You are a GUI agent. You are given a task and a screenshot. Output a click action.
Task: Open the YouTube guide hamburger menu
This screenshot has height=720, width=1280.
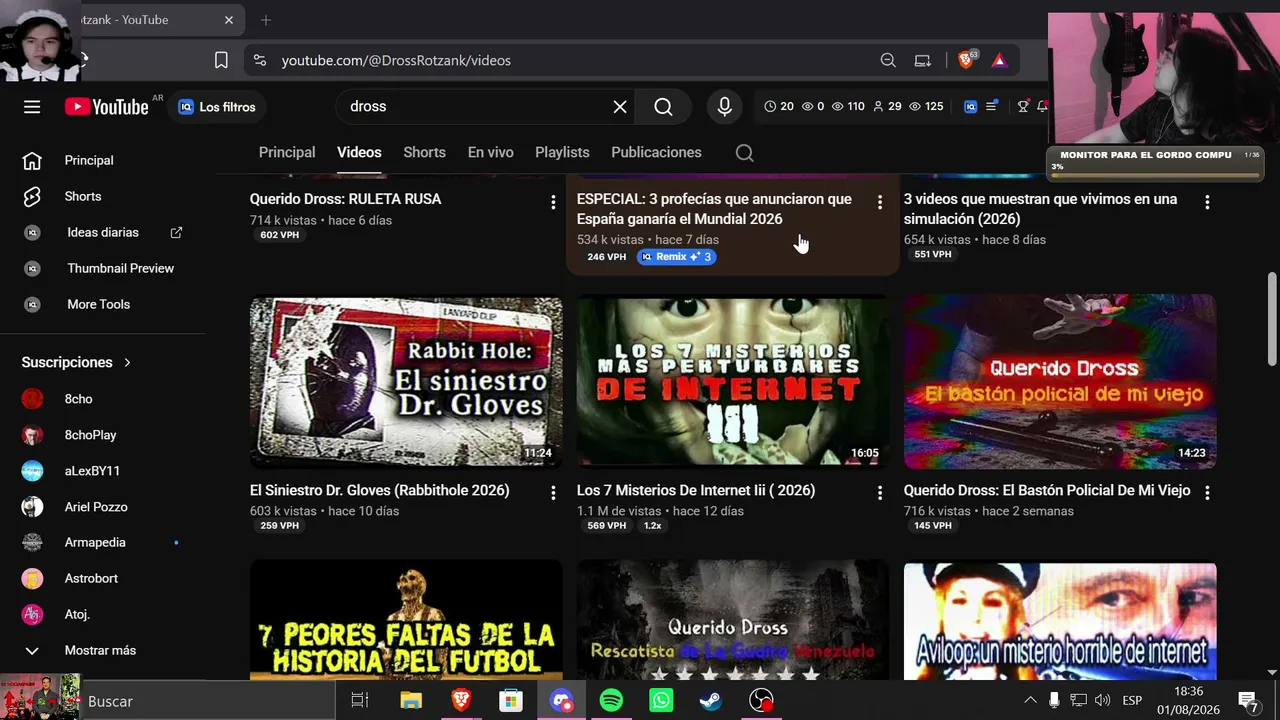tap(32, 107)
